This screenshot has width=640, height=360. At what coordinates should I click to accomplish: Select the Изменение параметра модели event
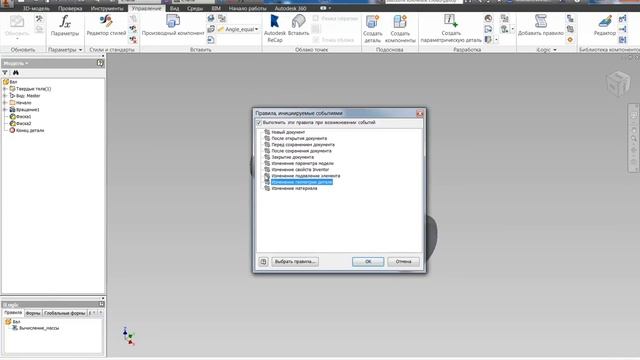pyautogui.click(x=302, y=163)
